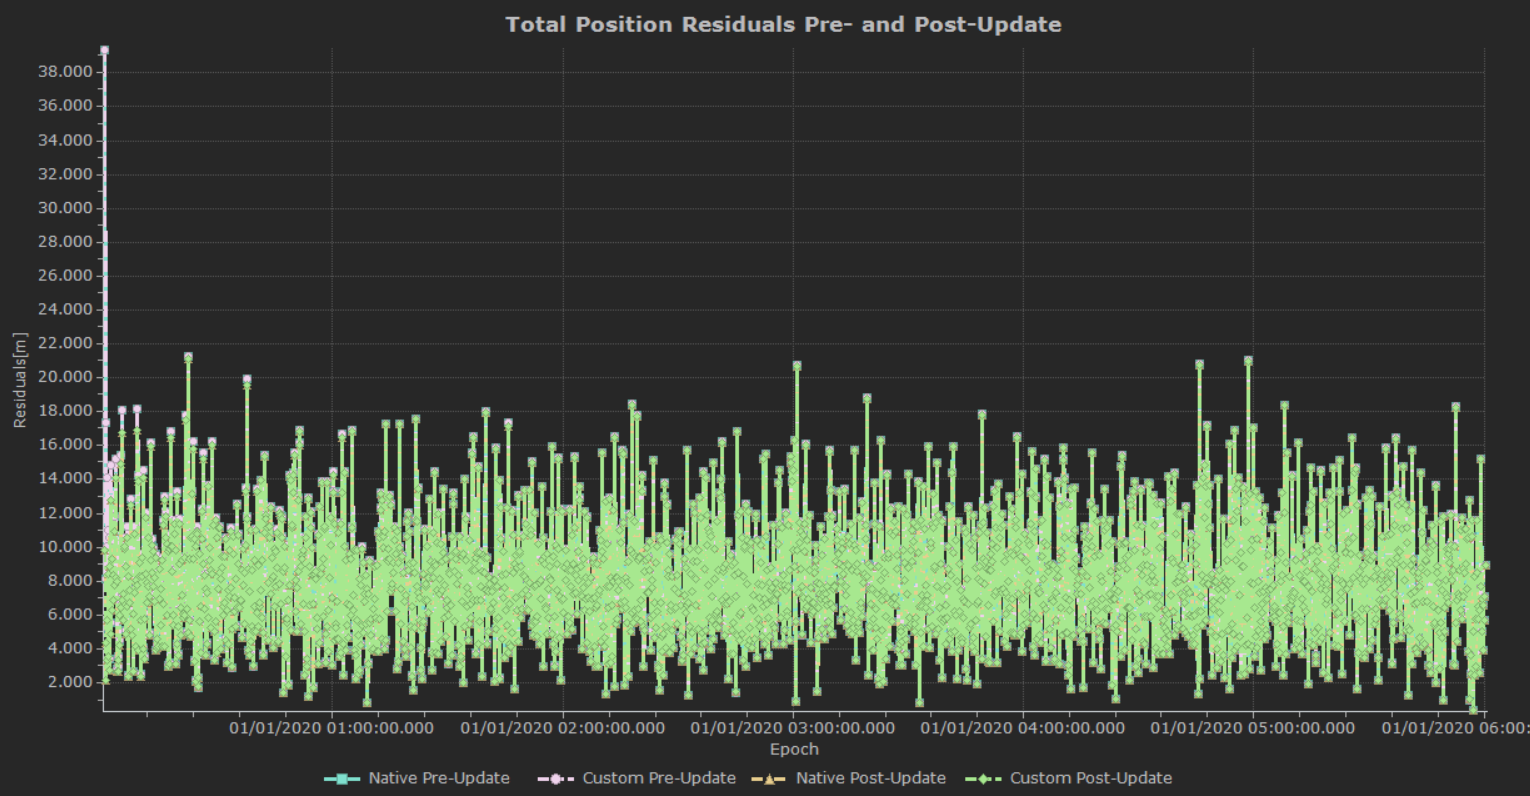This screenshot has width=1530, height=796.
Task: Click the yellow Native Post-Update legend marker
Action: [770, 778]
